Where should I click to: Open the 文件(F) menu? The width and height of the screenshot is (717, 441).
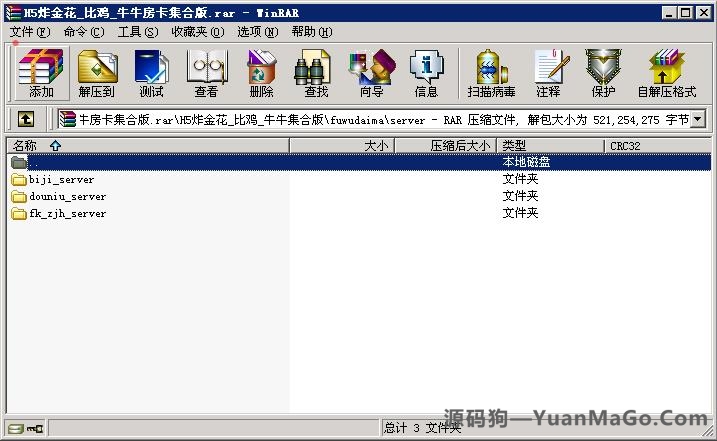click(x=30, y=32)
